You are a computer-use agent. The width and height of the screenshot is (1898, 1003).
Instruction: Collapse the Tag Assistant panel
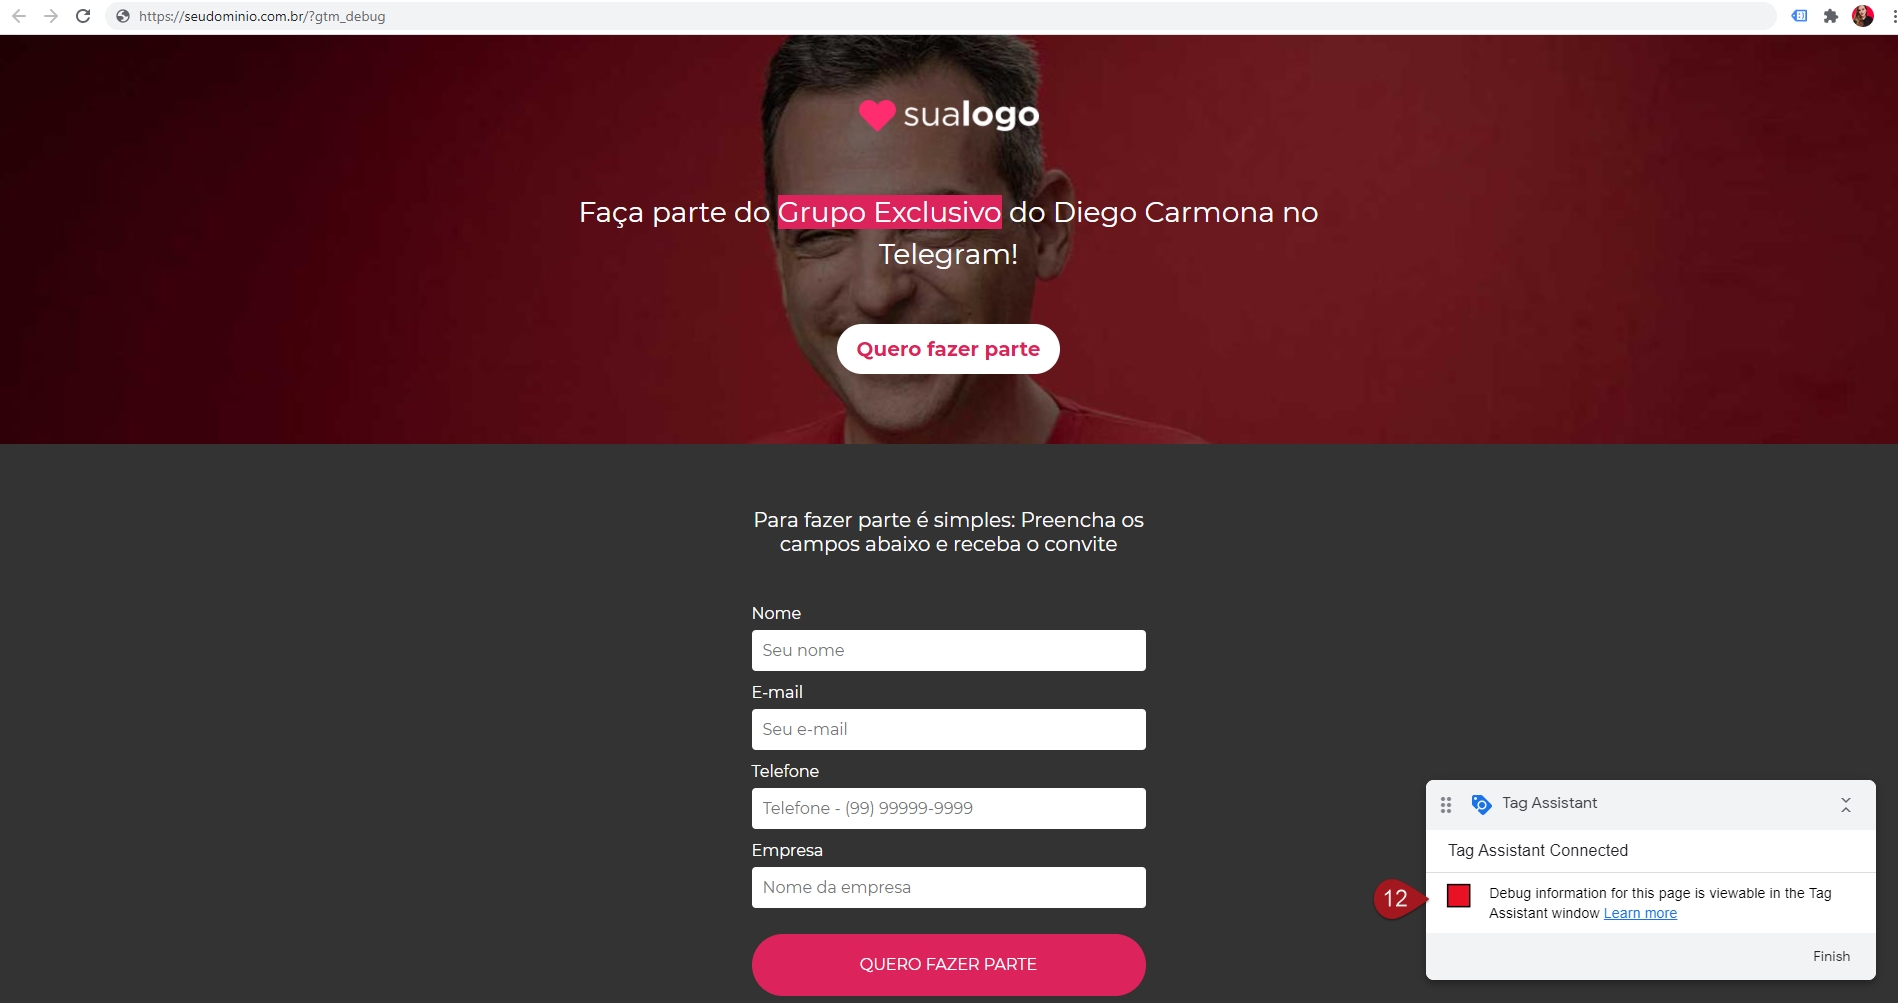coord(1846,805)
